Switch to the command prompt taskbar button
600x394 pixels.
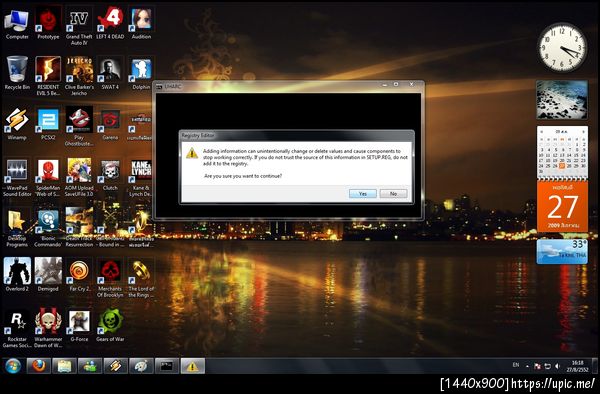pos(166,366)
